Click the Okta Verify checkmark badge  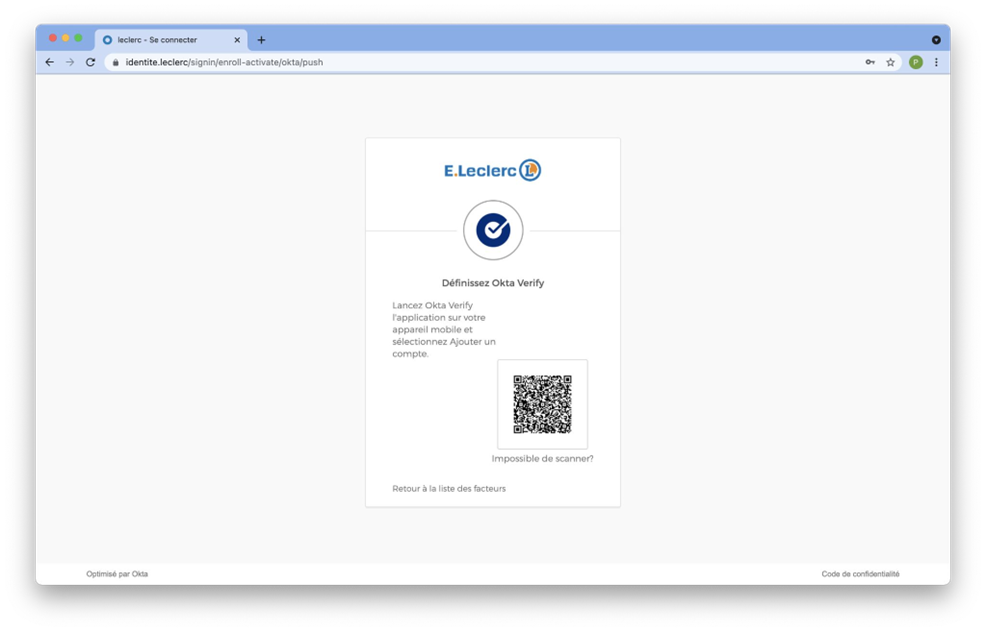(x=493, y=230)
